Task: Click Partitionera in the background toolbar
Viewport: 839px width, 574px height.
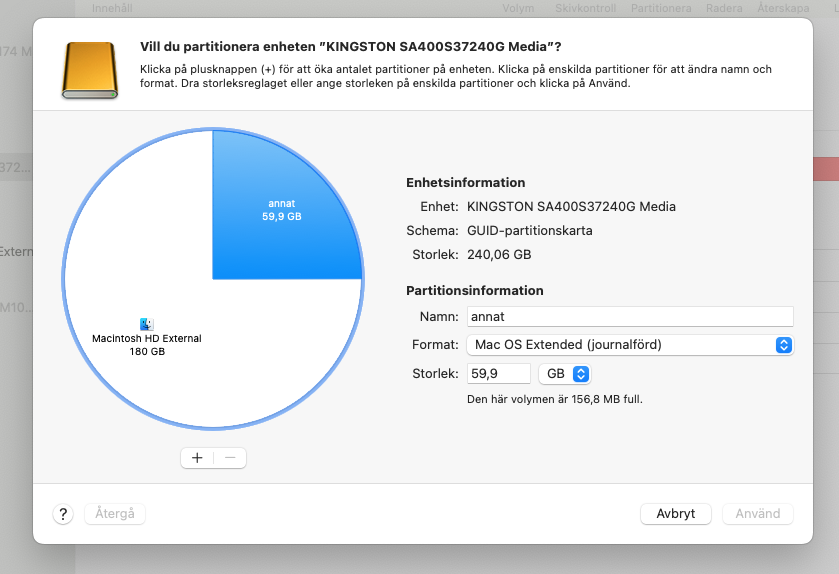Action: click(x=661, y=9)
